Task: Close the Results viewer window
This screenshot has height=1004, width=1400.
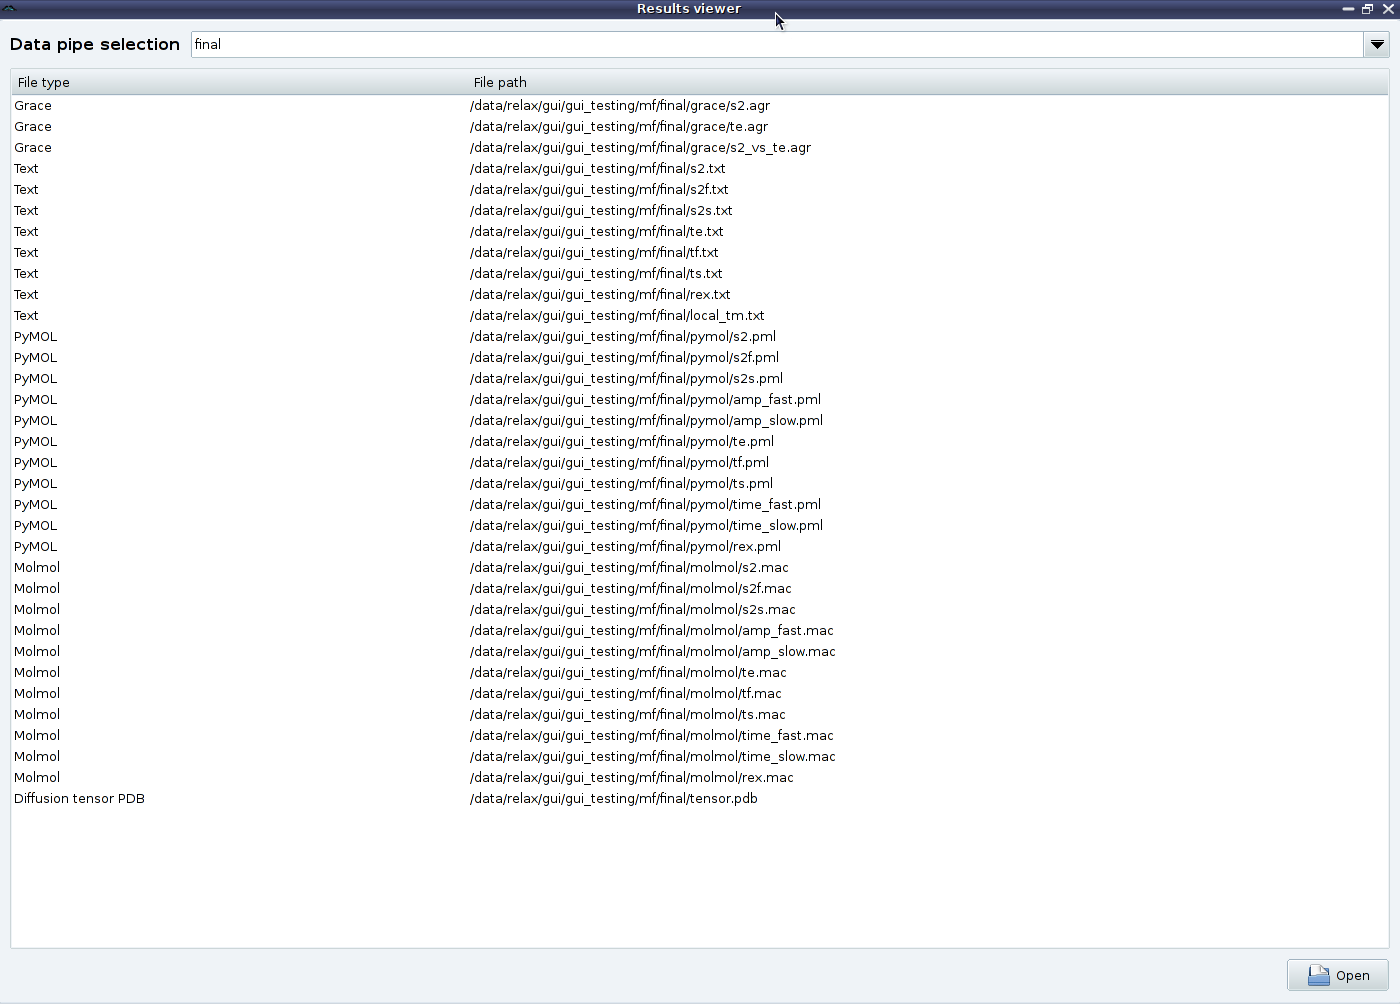Action: [x=1388, y=8]
